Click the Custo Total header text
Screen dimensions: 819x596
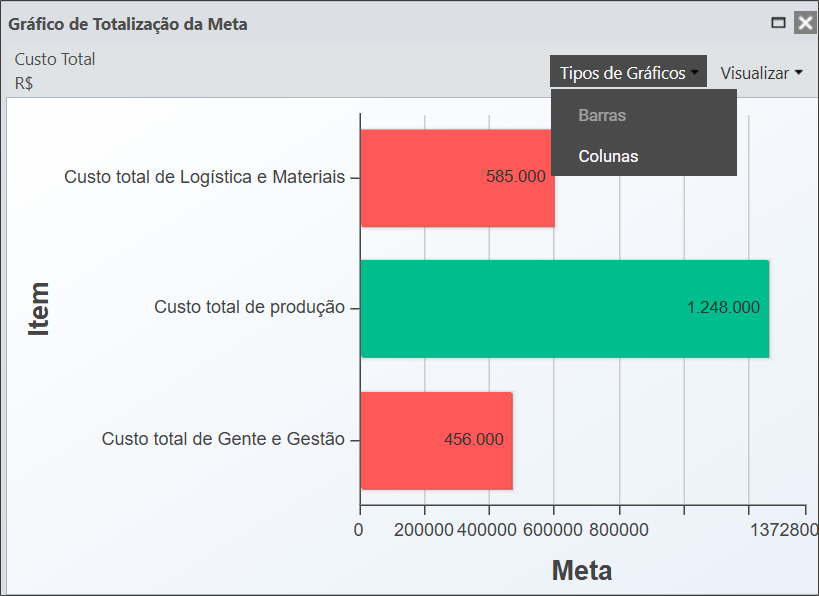(55, 59)
